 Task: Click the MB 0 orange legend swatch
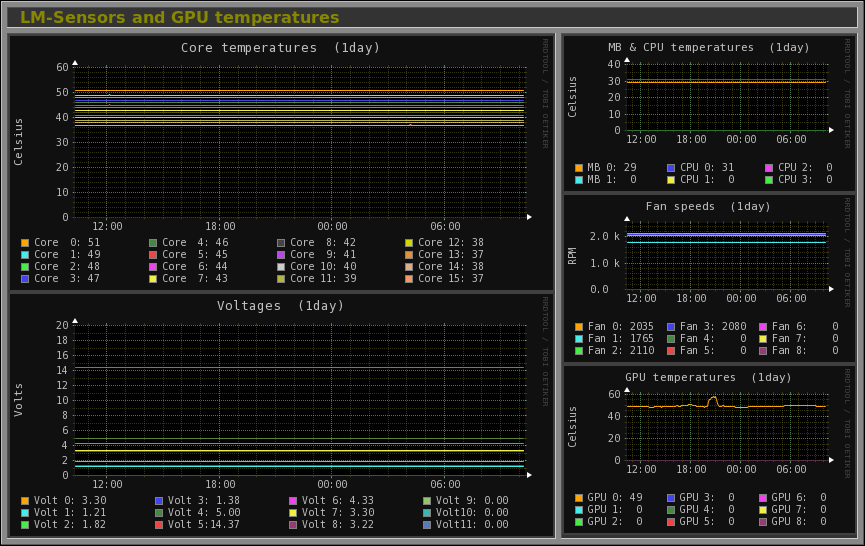(x=579, y=168)
